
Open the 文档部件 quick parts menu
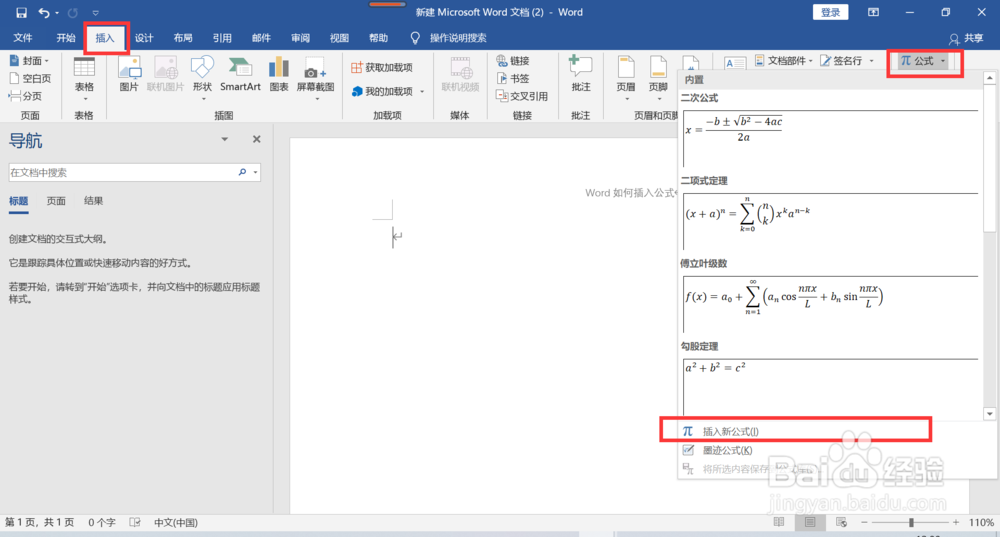[784, 61]
